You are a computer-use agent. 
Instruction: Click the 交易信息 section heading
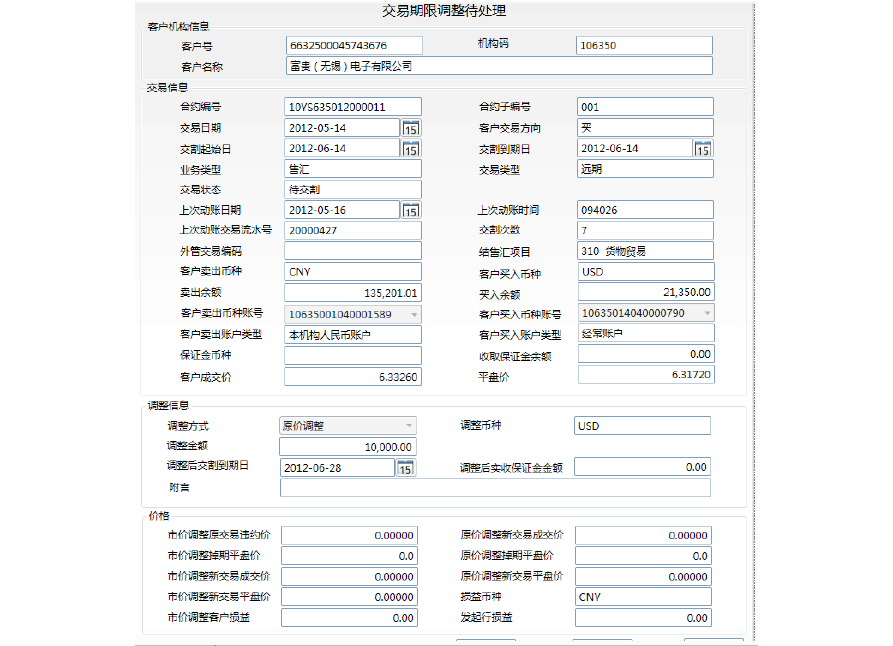pos(167,88)
